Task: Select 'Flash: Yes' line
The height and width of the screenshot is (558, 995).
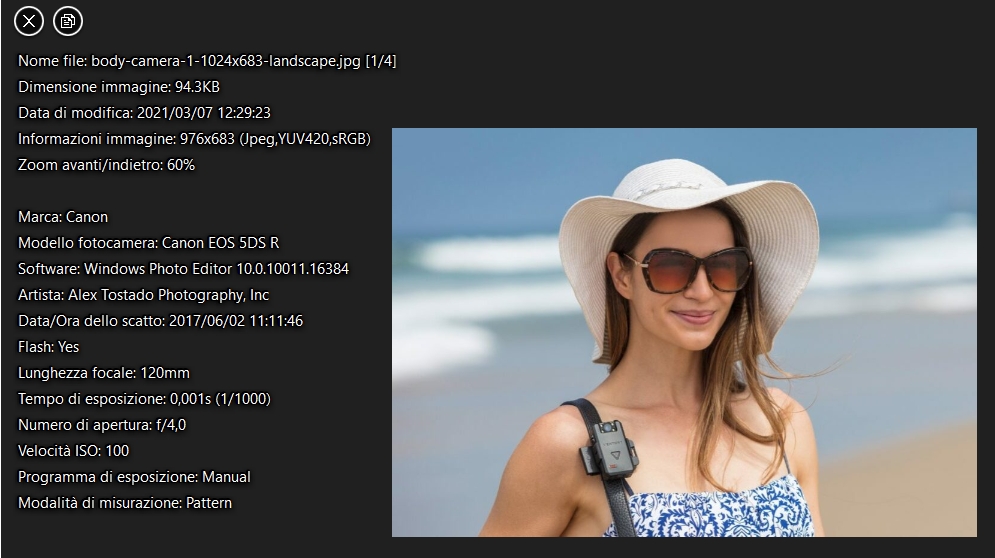Action: tap(48, 347)
